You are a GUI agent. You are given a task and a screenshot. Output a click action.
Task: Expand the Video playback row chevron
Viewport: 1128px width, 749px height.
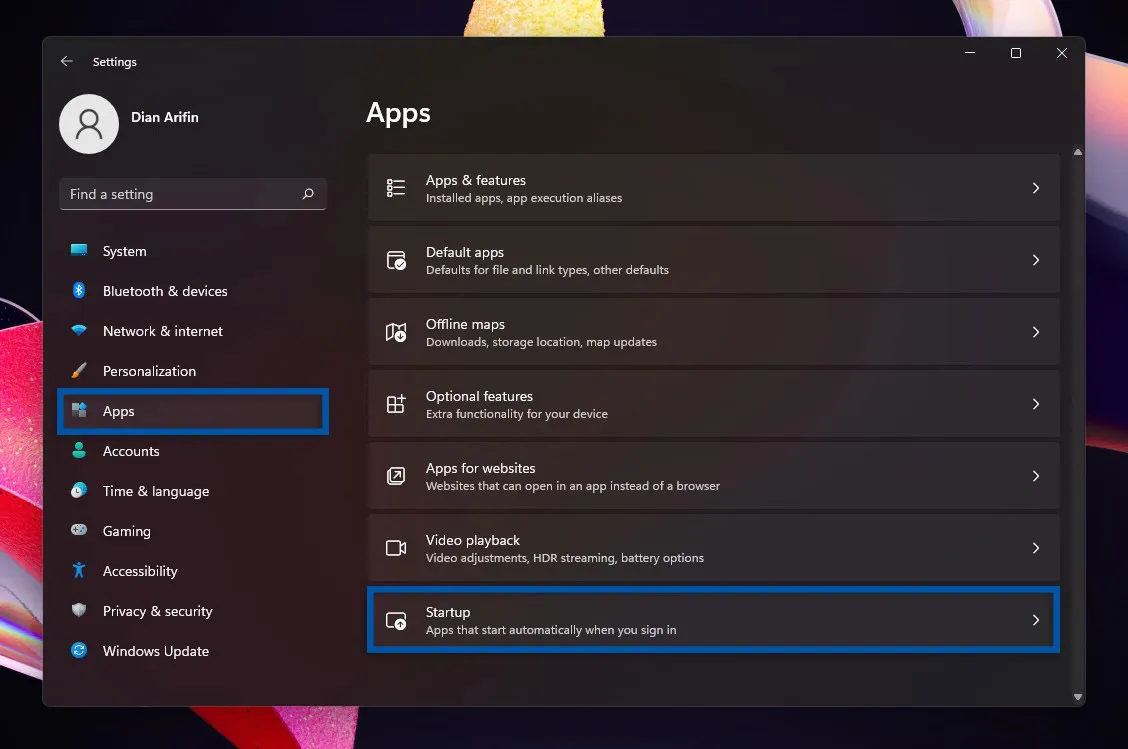point(1035,548)
